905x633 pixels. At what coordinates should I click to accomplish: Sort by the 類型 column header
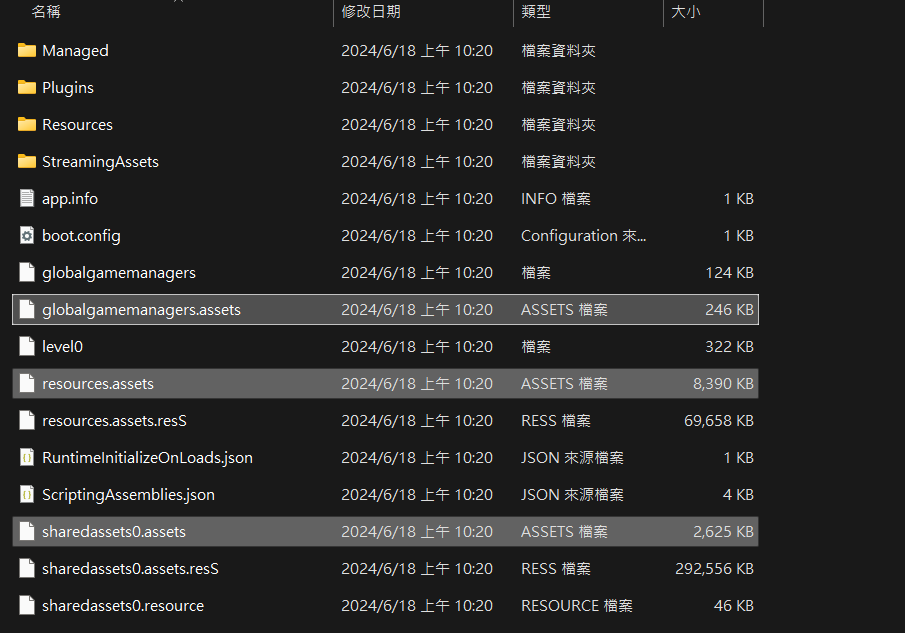pos(536,12)
